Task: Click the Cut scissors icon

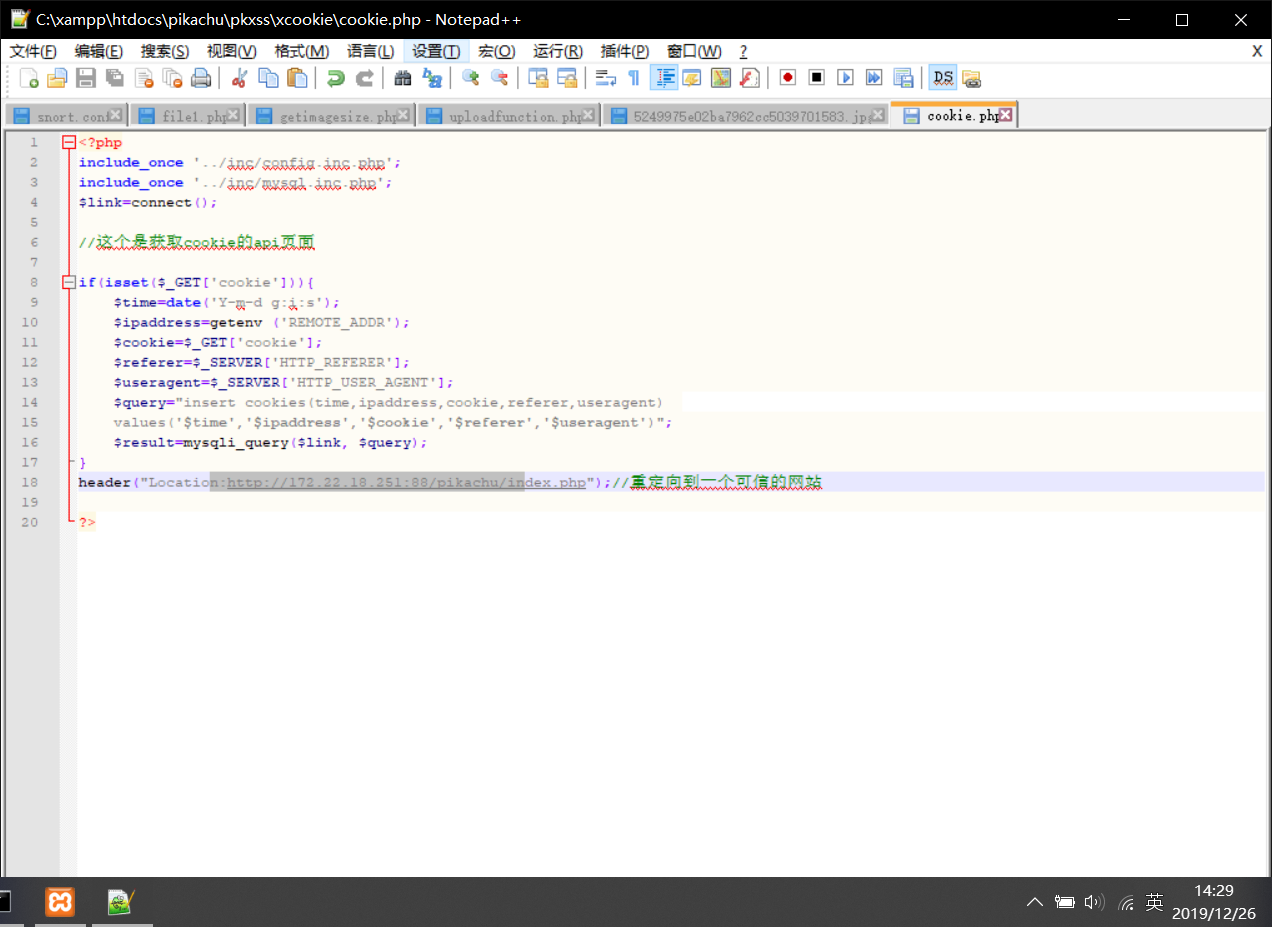Action: (x=239, y=78)
